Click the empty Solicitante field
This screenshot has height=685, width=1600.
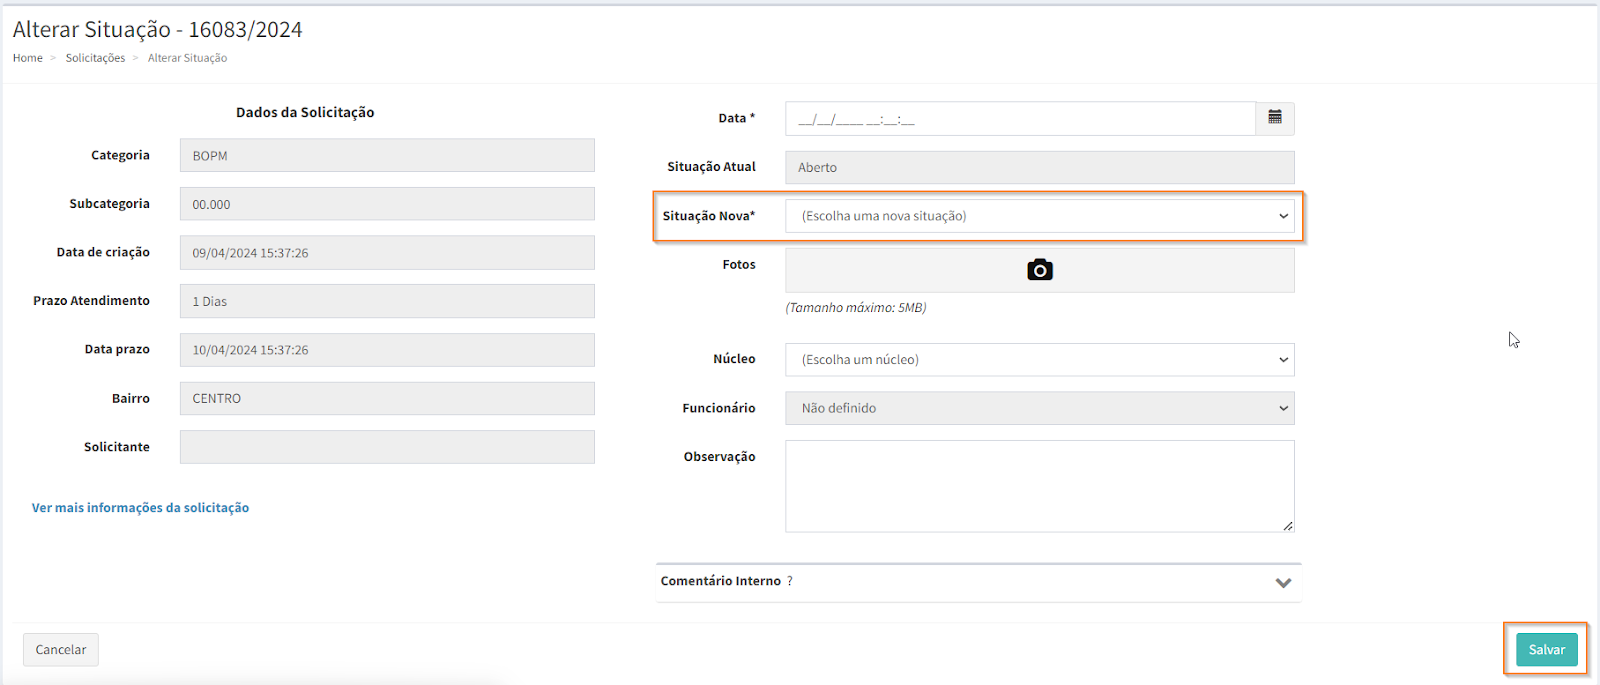coord(387,447)
